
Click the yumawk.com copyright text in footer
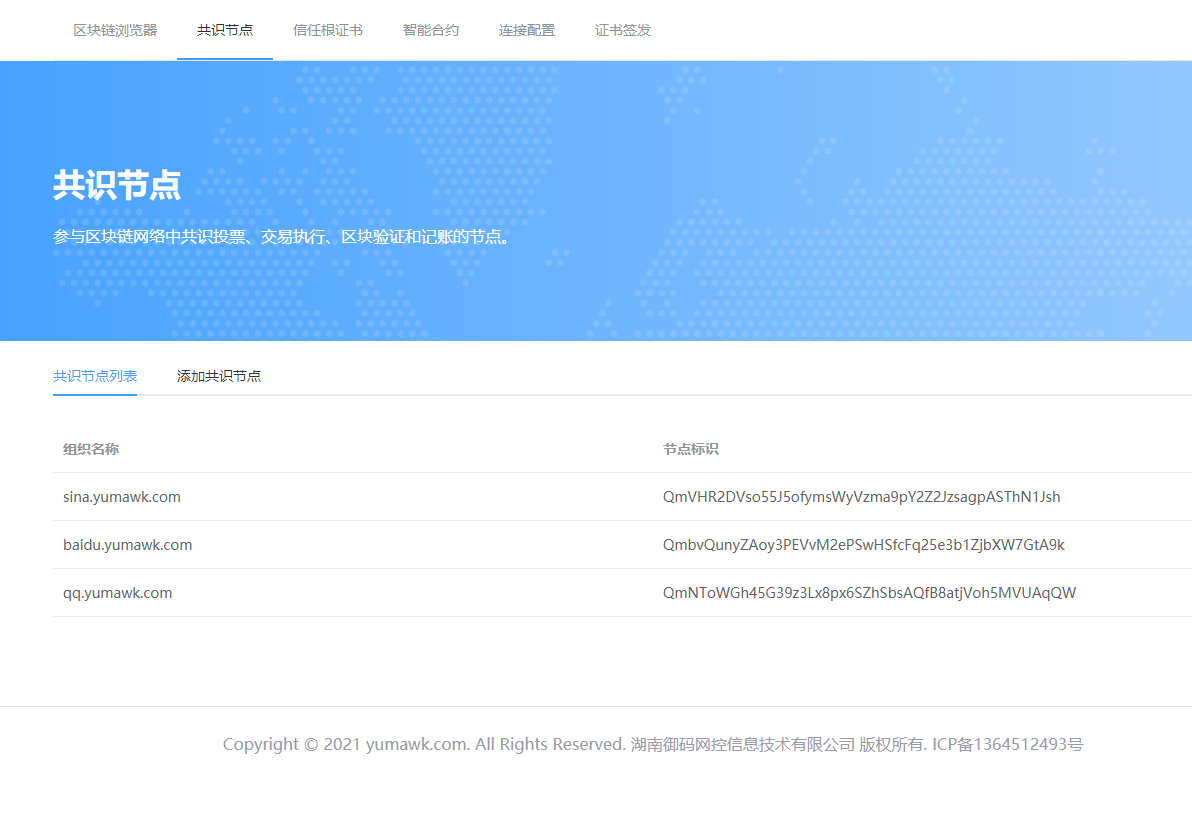click(424, 744)
